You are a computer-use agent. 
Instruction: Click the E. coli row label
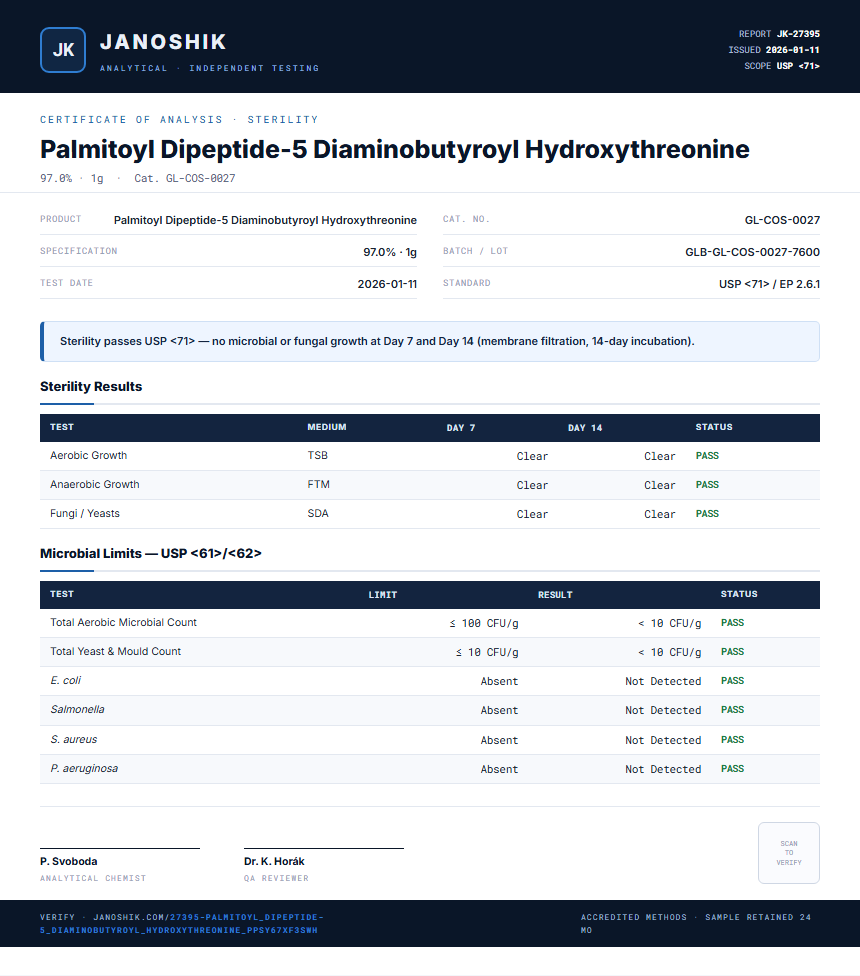[65, 680]
